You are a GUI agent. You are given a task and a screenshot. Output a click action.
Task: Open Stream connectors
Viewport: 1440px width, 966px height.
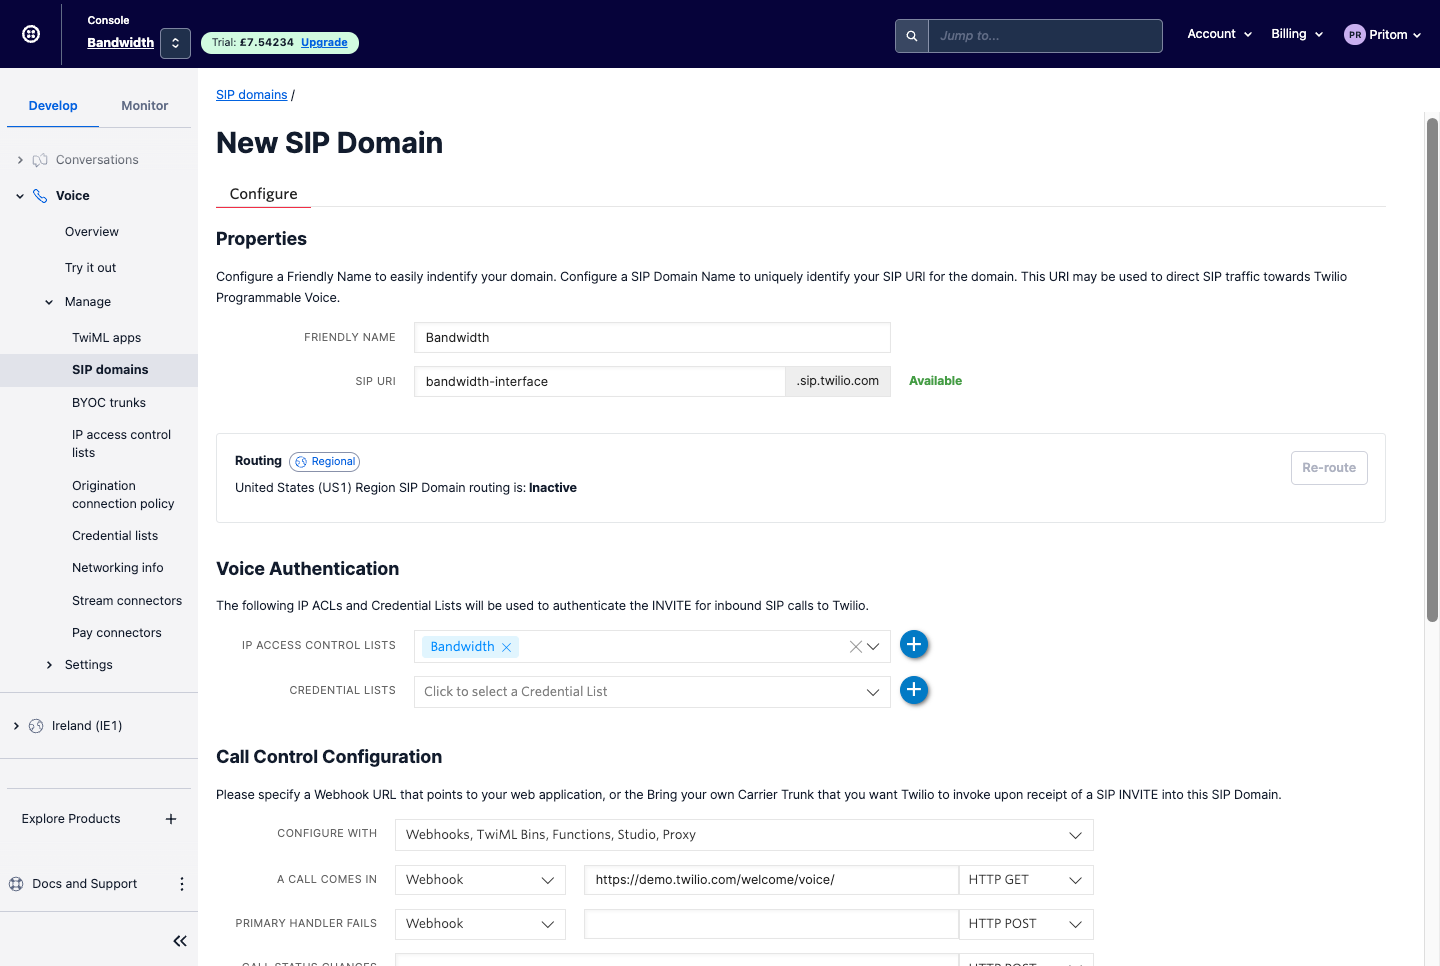pyautogui.click(x=127, y=601)
